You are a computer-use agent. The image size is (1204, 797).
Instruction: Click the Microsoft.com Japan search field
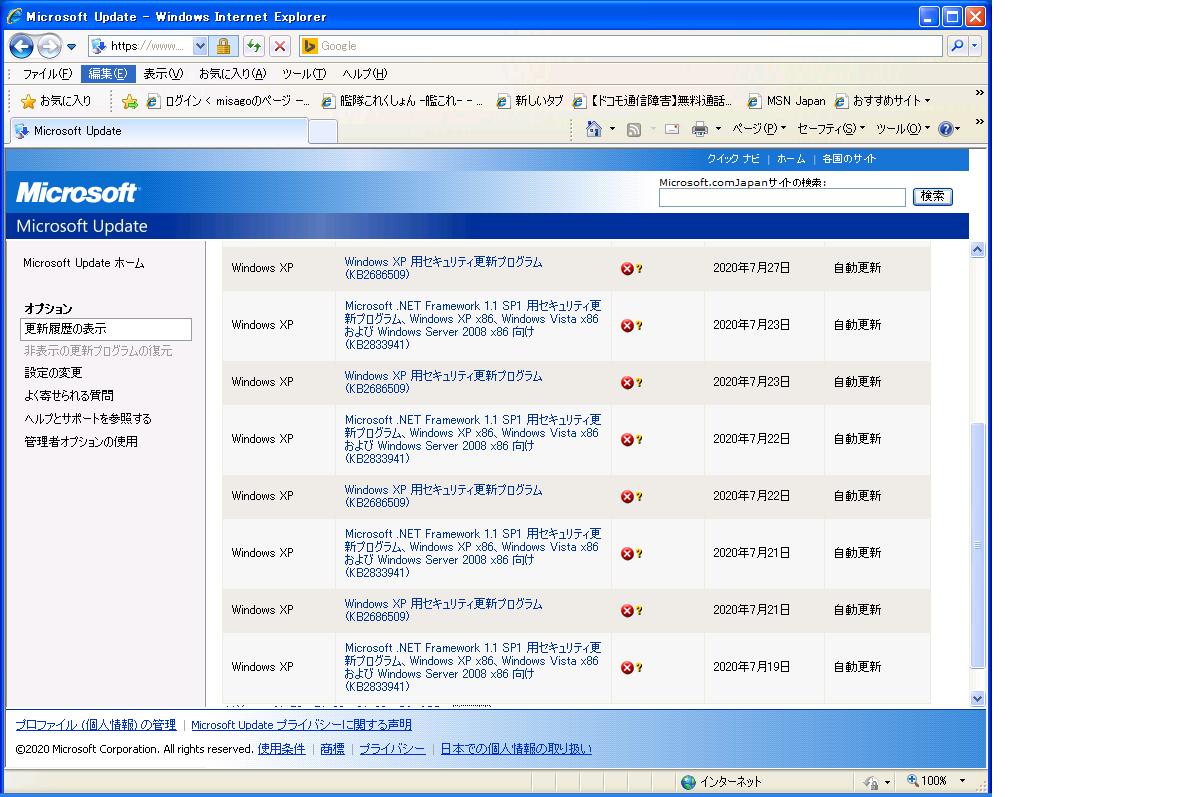(x=782, y=197)
